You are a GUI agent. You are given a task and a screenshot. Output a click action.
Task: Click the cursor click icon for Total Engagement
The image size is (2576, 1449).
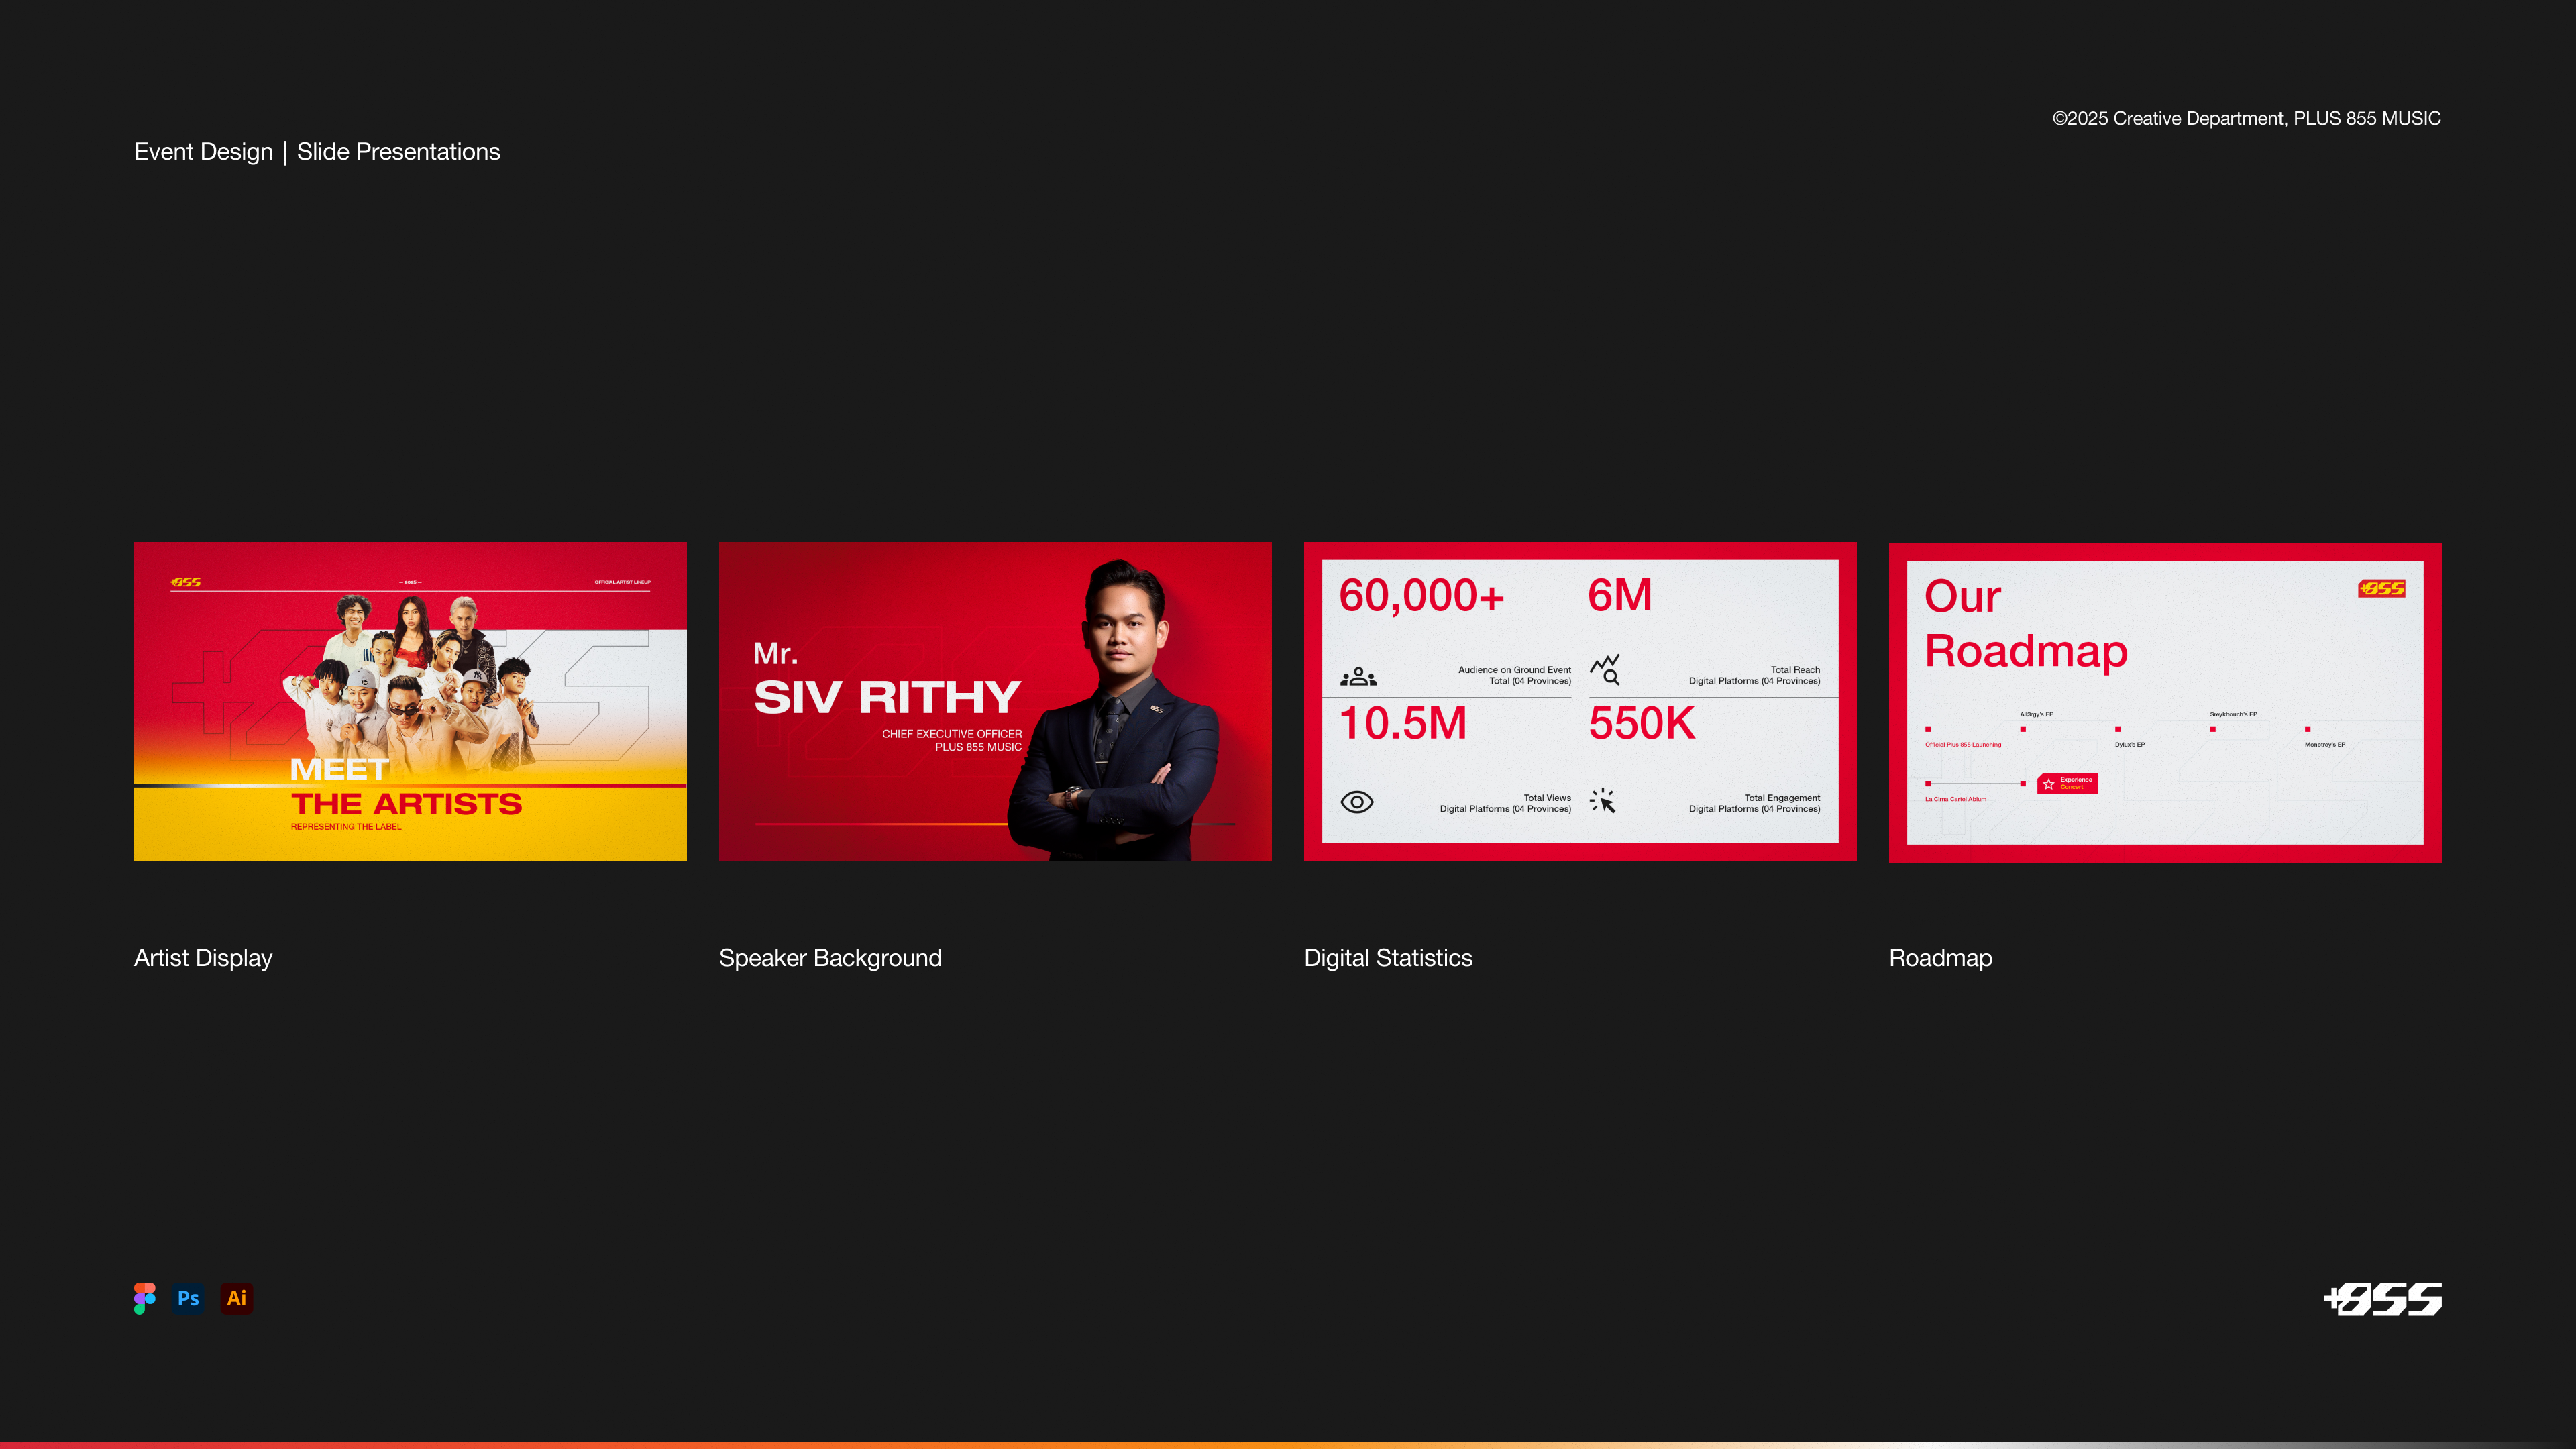coord(1603,800)
